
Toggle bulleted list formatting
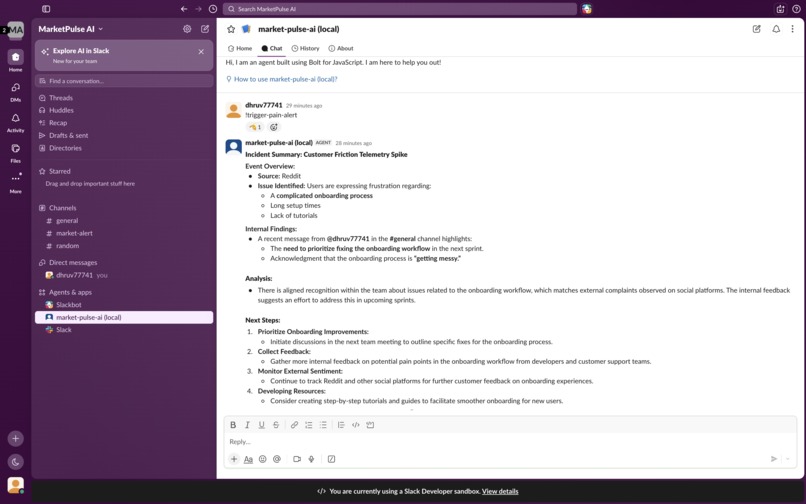tap(323, 425)
